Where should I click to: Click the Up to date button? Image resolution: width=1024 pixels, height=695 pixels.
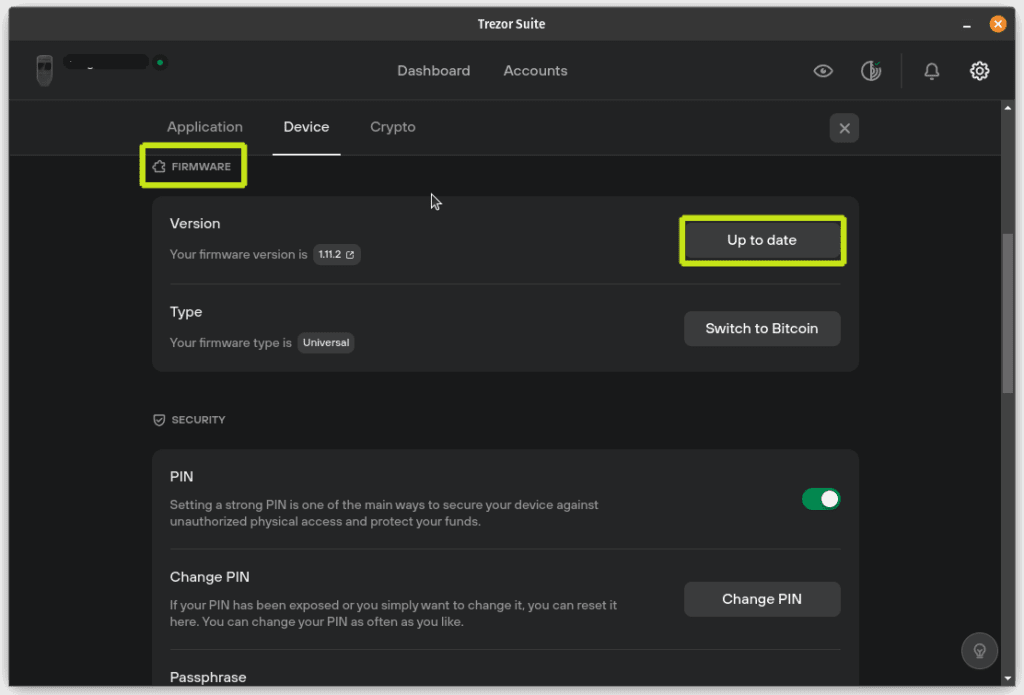click(762, 240)
